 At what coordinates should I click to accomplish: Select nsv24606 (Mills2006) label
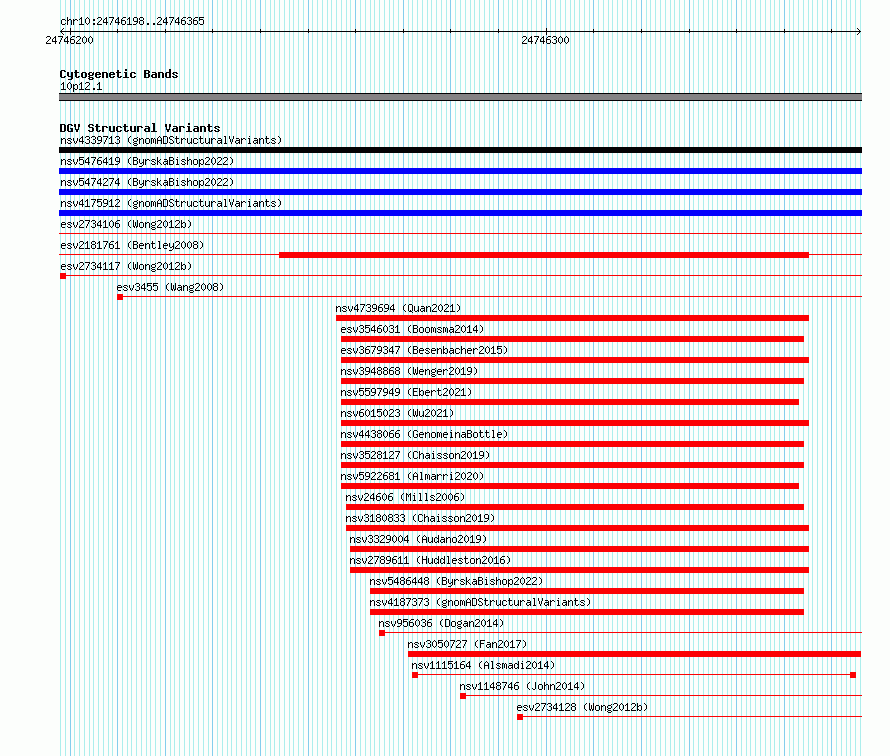405,497
